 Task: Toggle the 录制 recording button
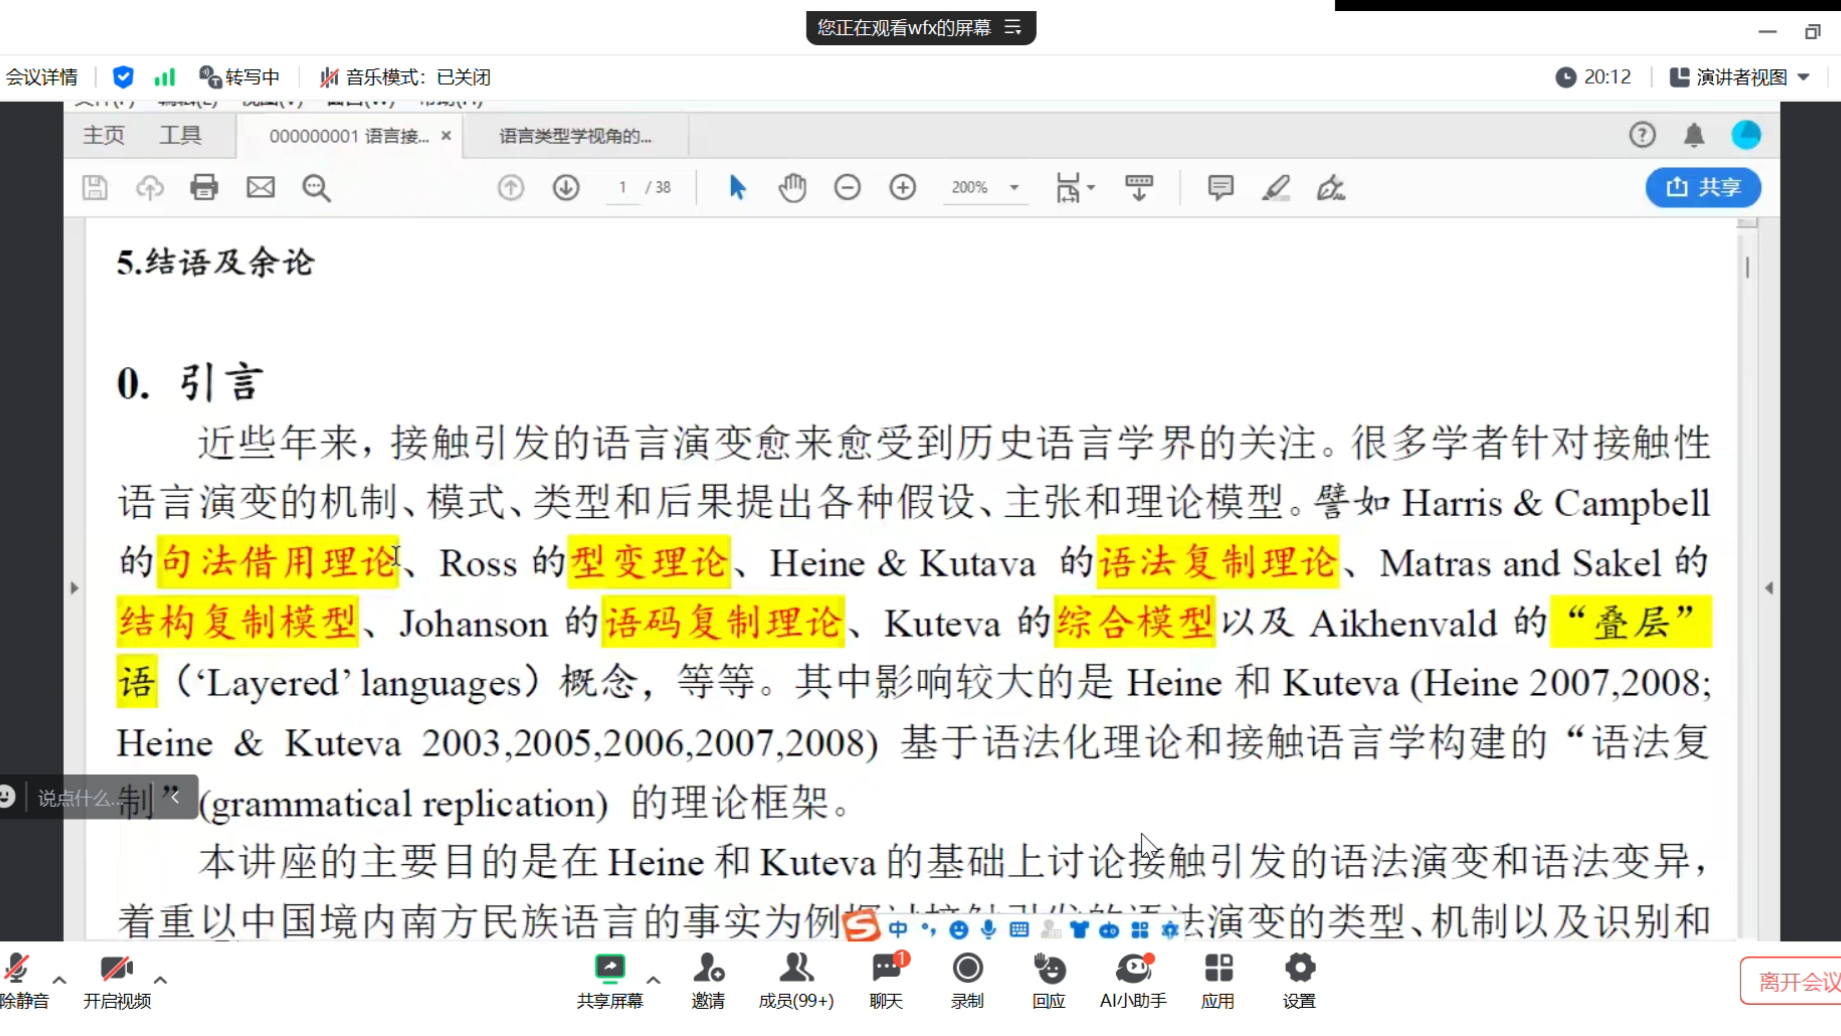tap(967, 980)
